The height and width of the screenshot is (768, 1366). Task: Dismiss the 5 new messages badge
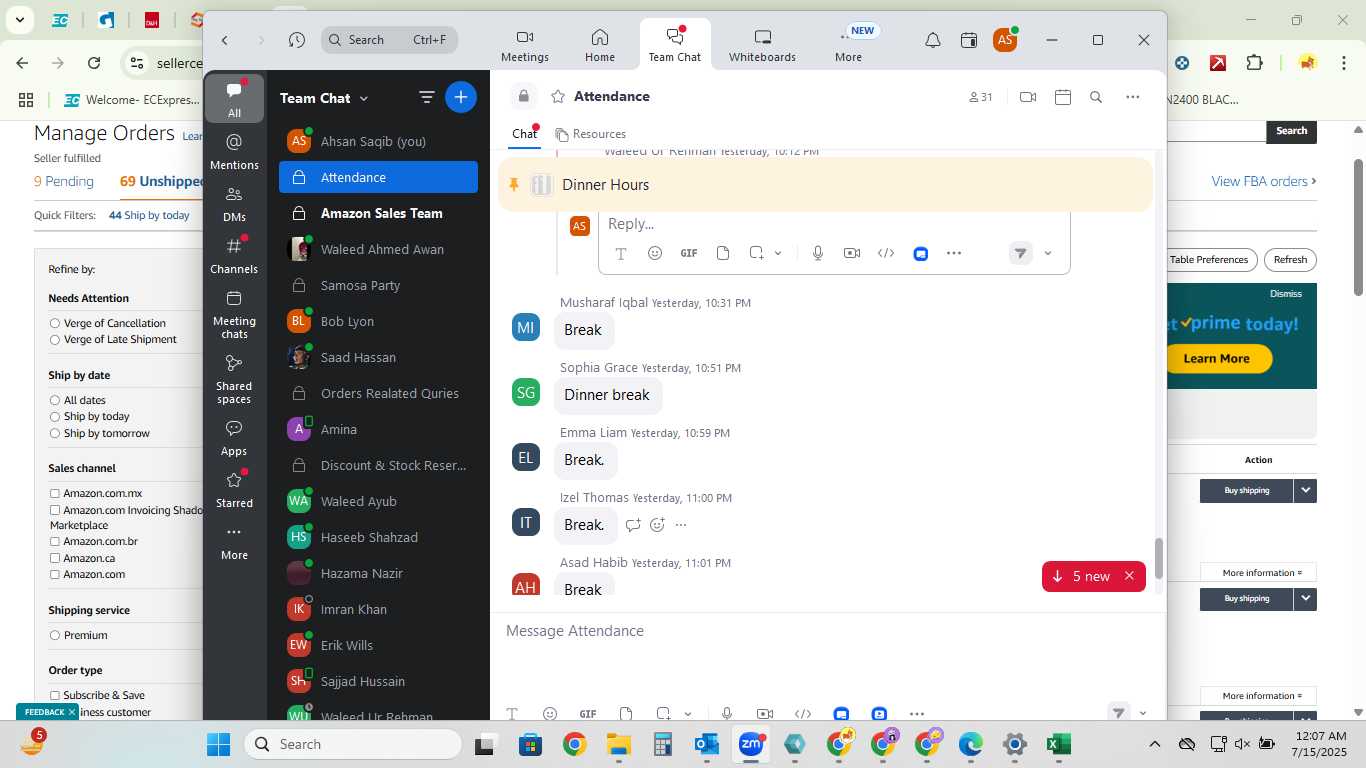pyautogui.click(x=1129, y=576)
